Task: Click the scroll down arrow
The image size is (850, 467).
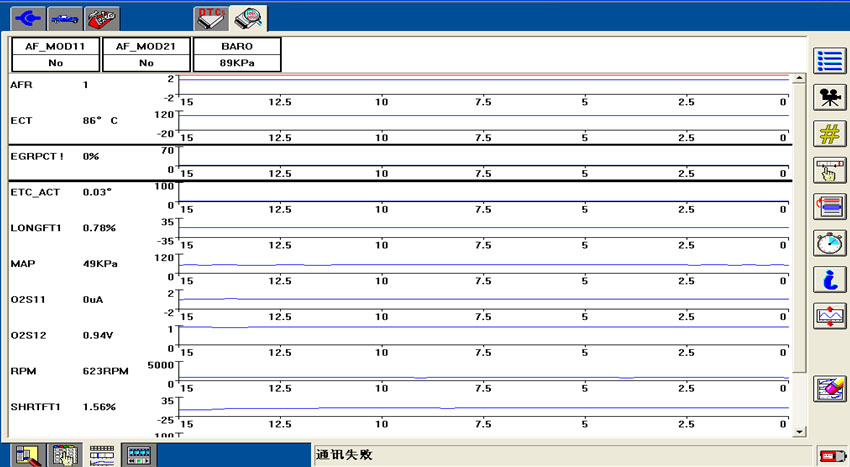Action: pyautogui.click(x=799, y=432)
